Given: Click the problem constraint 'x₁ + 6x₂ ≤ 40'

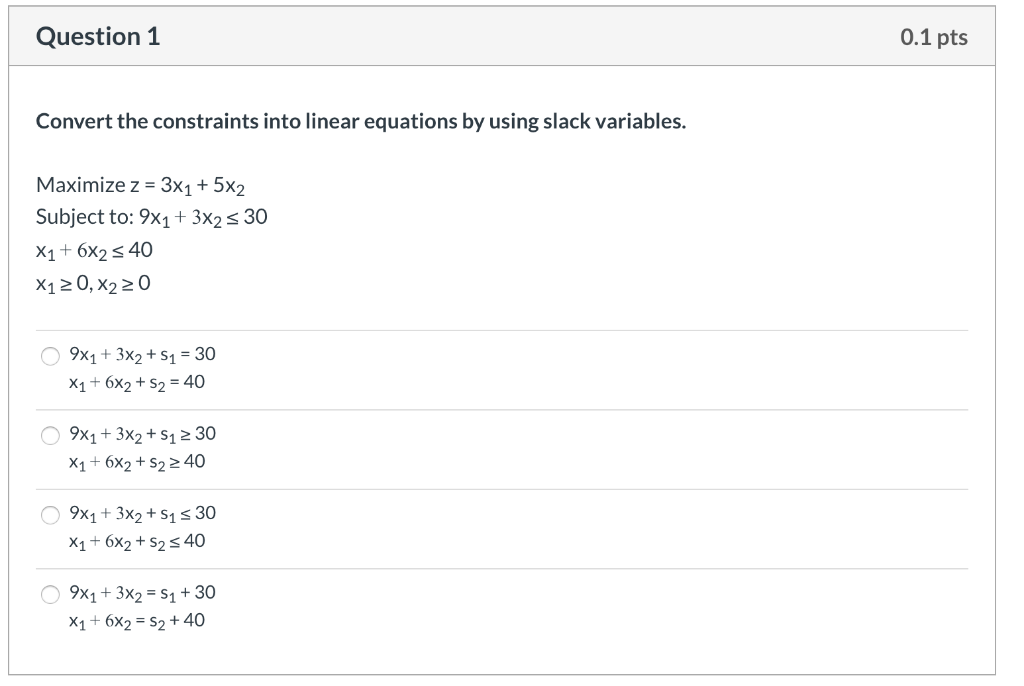Looking at the screenshot, I should [x=94, y=250].
